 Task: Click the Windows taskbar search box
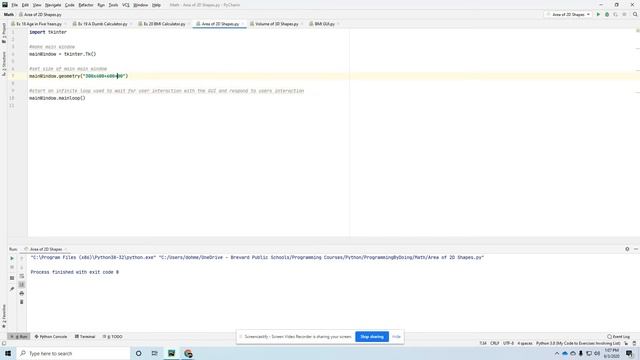[x=73, y=353]
